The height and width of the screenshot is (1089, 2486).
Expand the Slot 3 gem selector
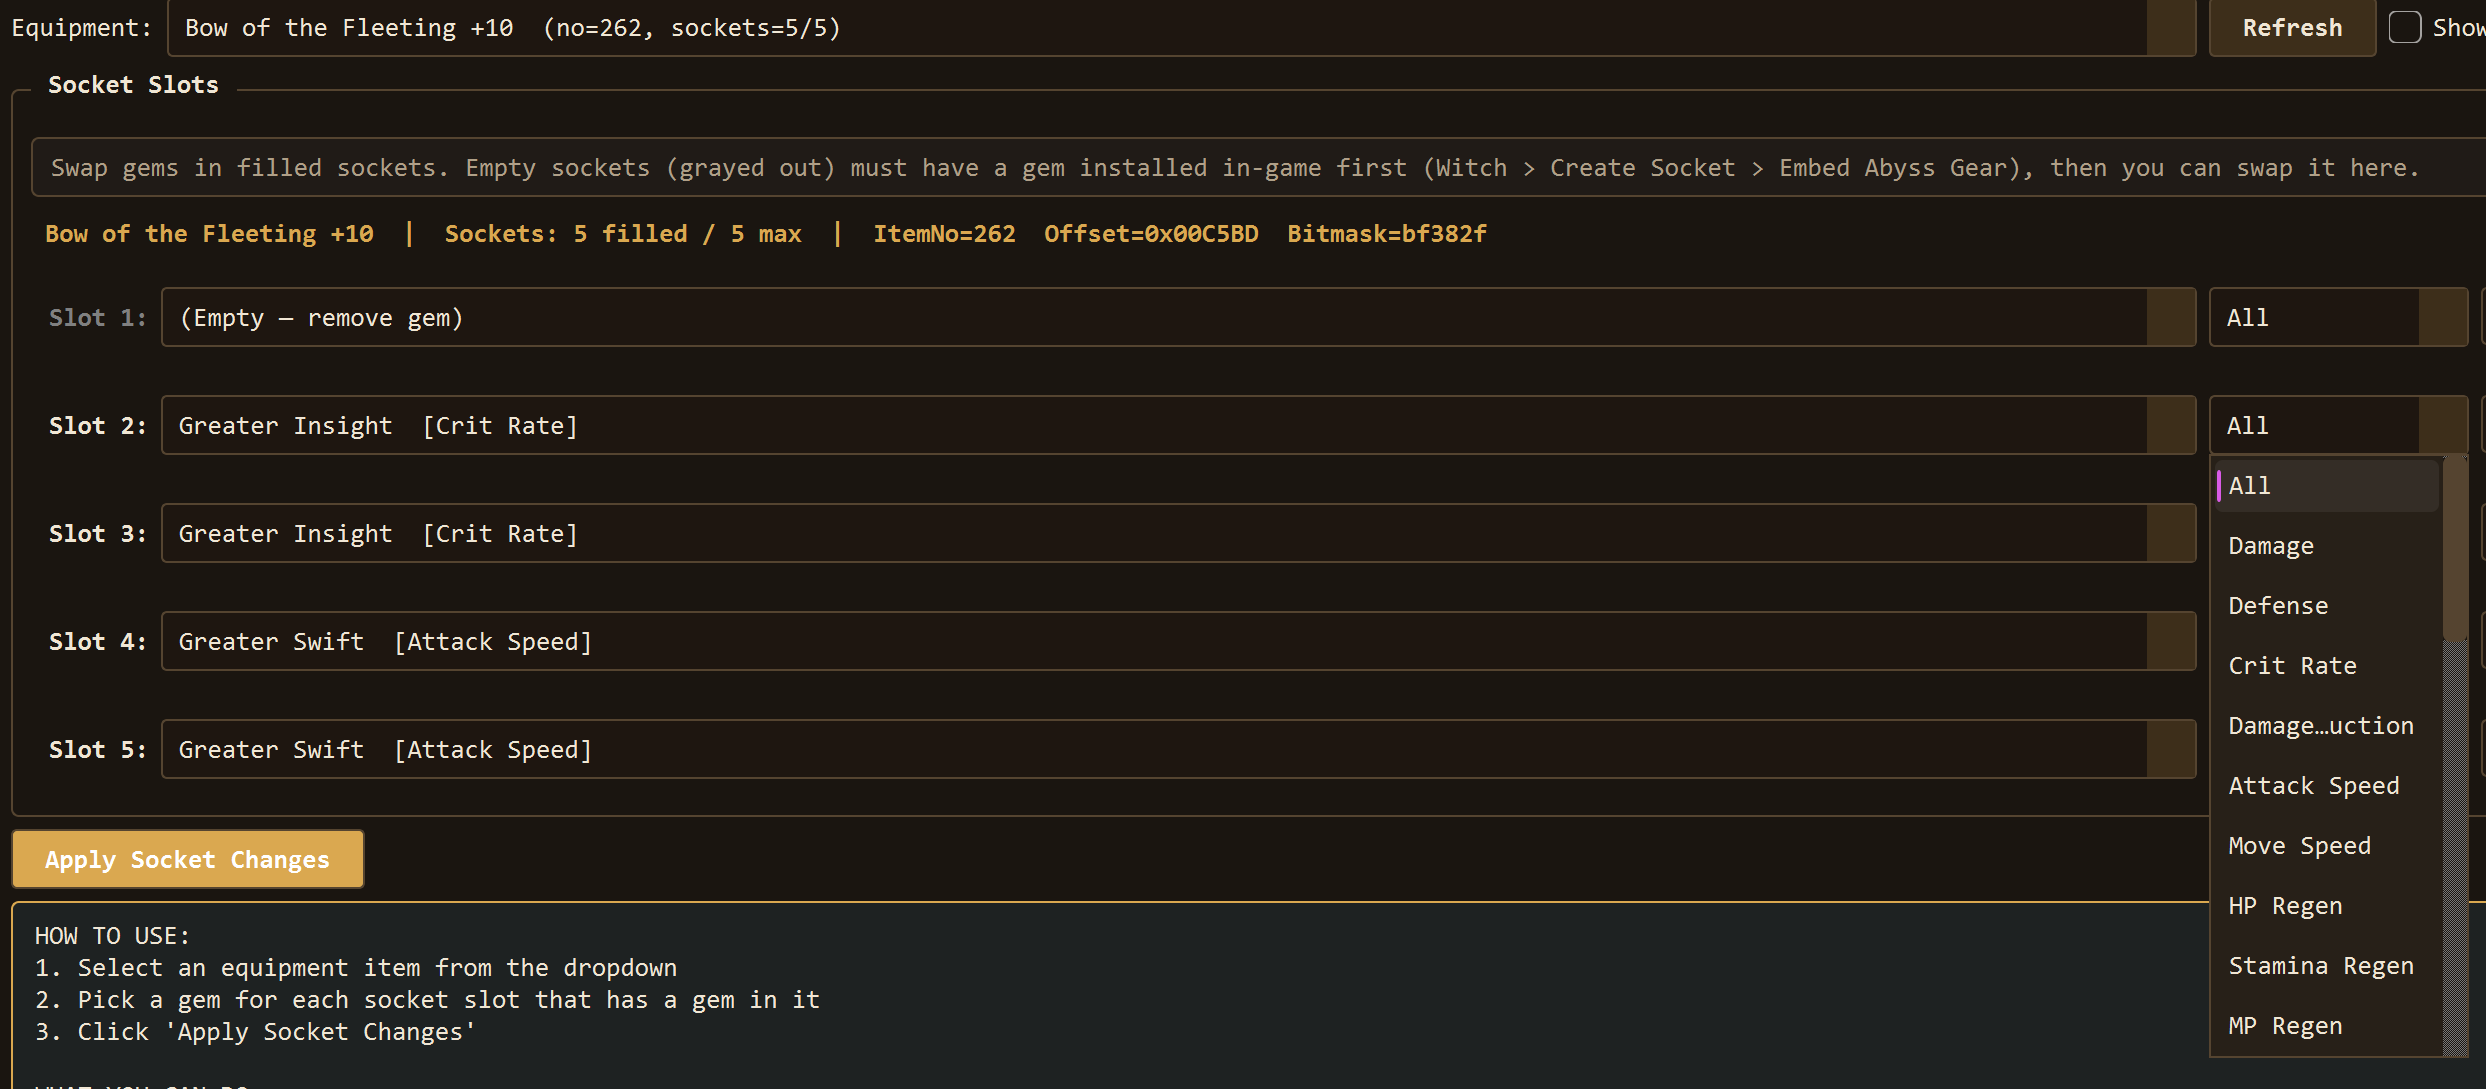[x=2170, y=534]
